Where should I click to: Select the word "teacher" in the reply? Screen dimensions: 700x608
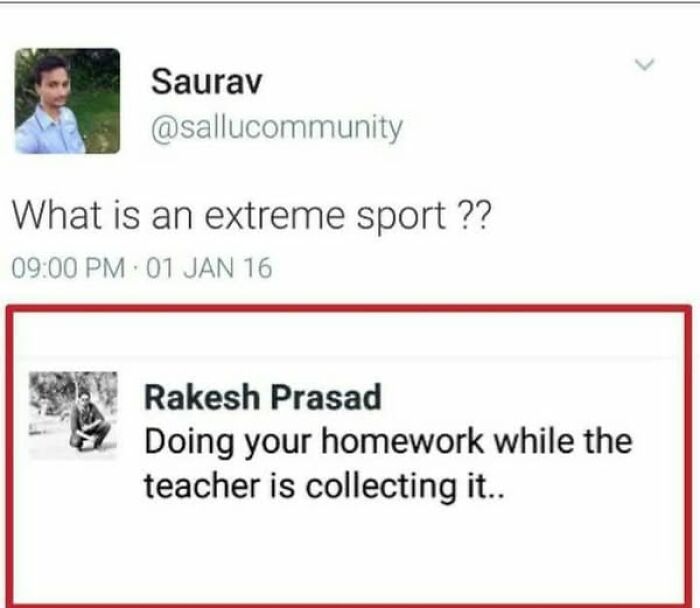pos(202,485)
